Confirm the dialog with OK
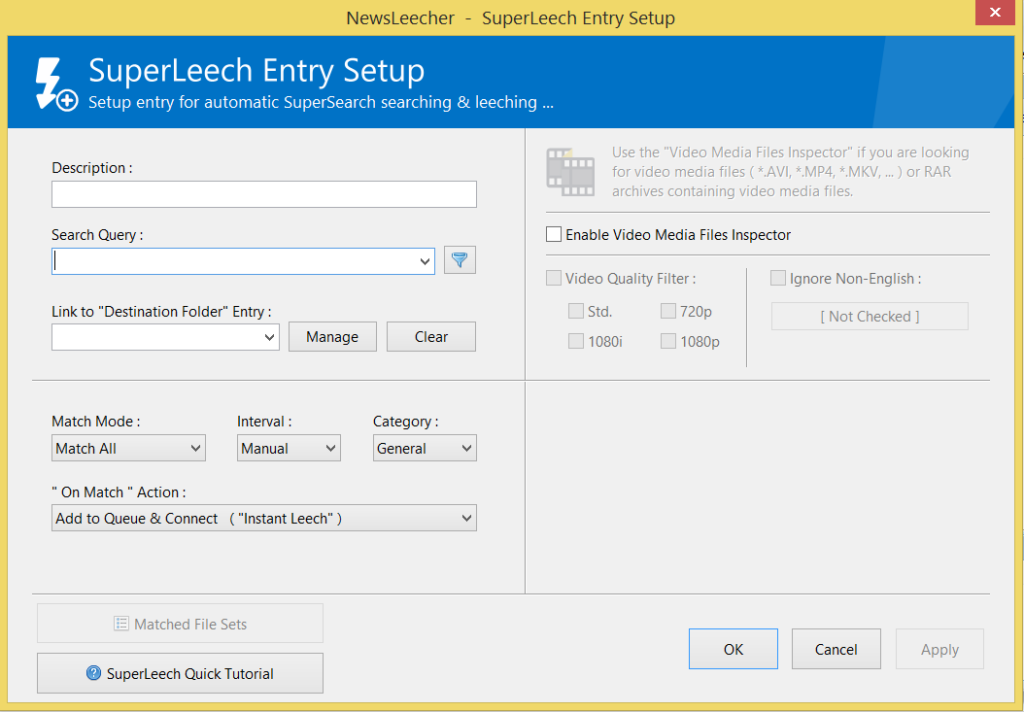The image size is (1024, 712). [733, 649]
